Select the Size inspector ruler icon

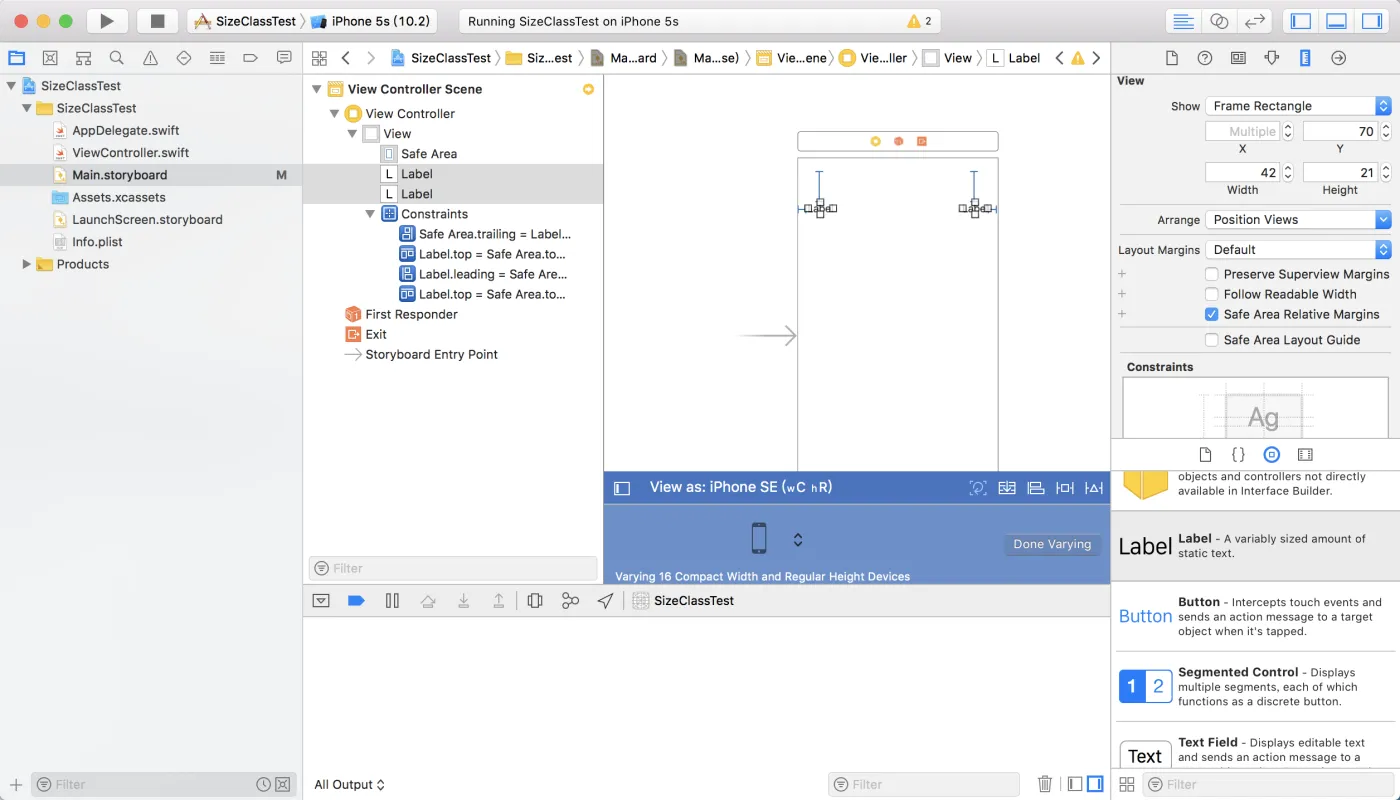(x=1305, y=58)
